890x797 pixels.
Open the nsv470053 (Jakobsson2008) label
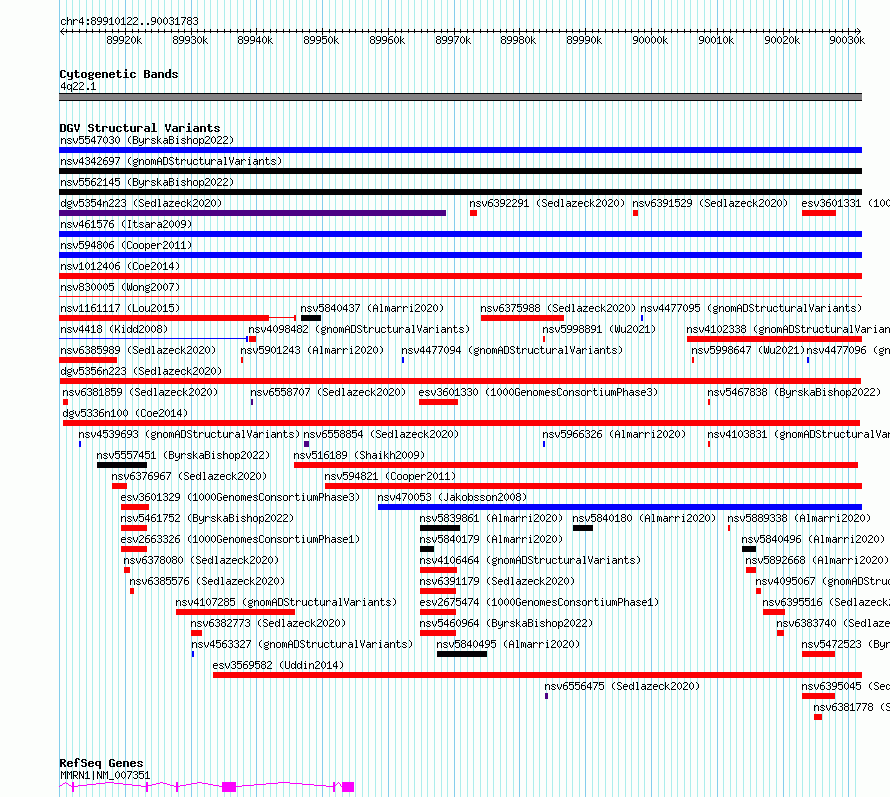click(452, 497)
